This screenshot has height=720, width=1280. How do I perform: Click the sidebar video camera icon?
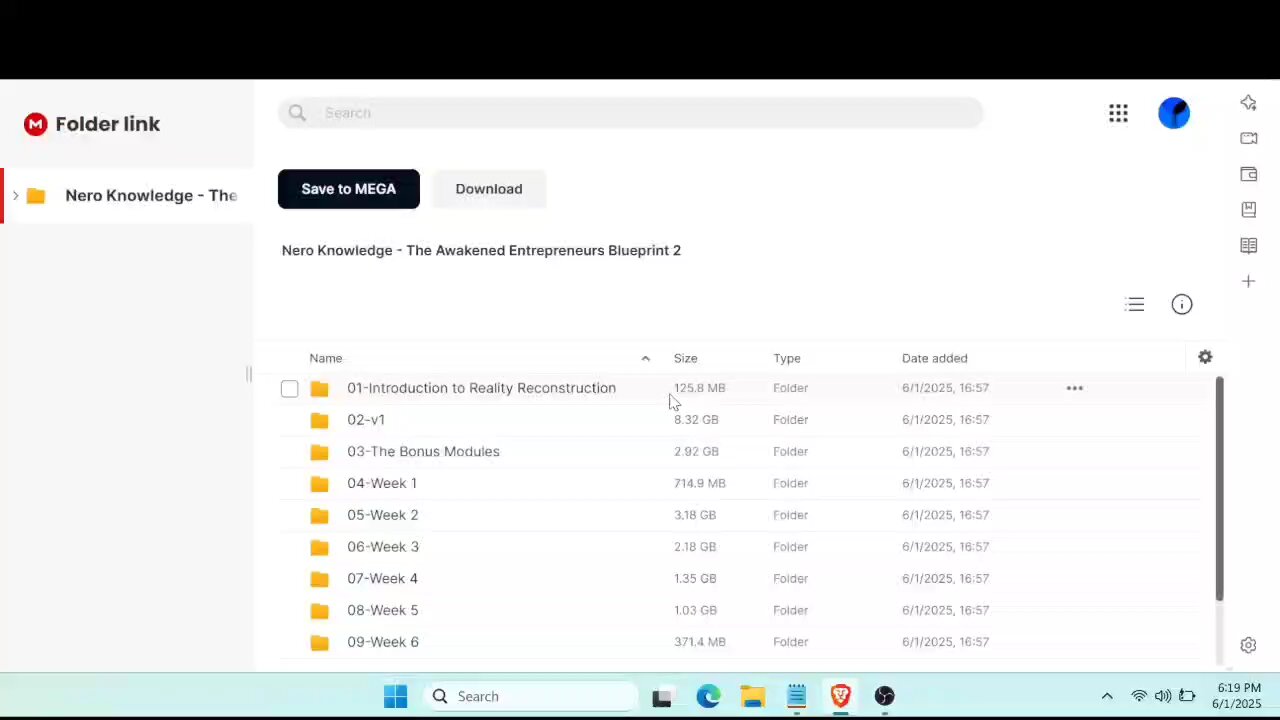[x=1249, y=138]
